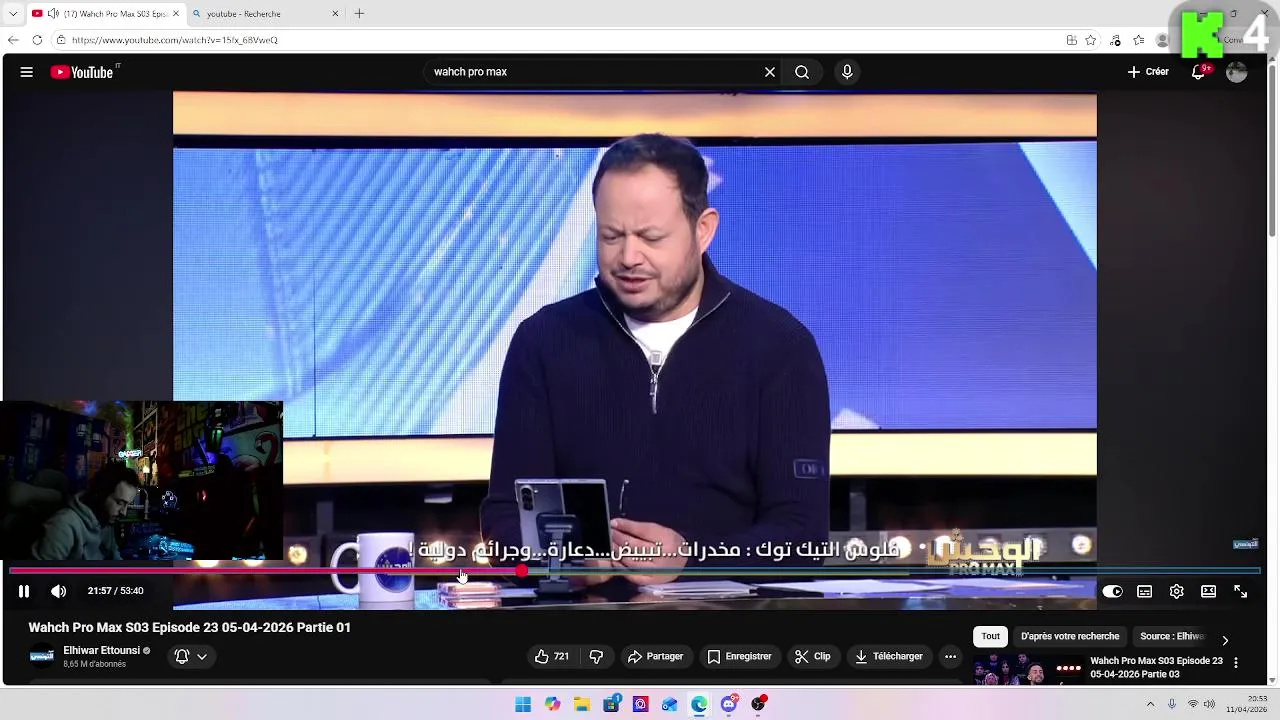The image size is (1280, 720).
Task: Close the youtube - Recherche tab
Action: [335, 14]
